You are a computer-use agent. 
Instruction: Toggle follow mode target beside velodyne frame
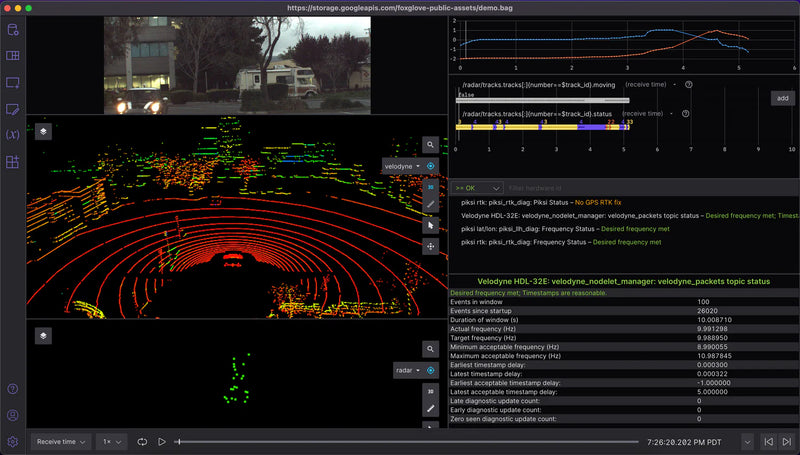tap(431, 166)
